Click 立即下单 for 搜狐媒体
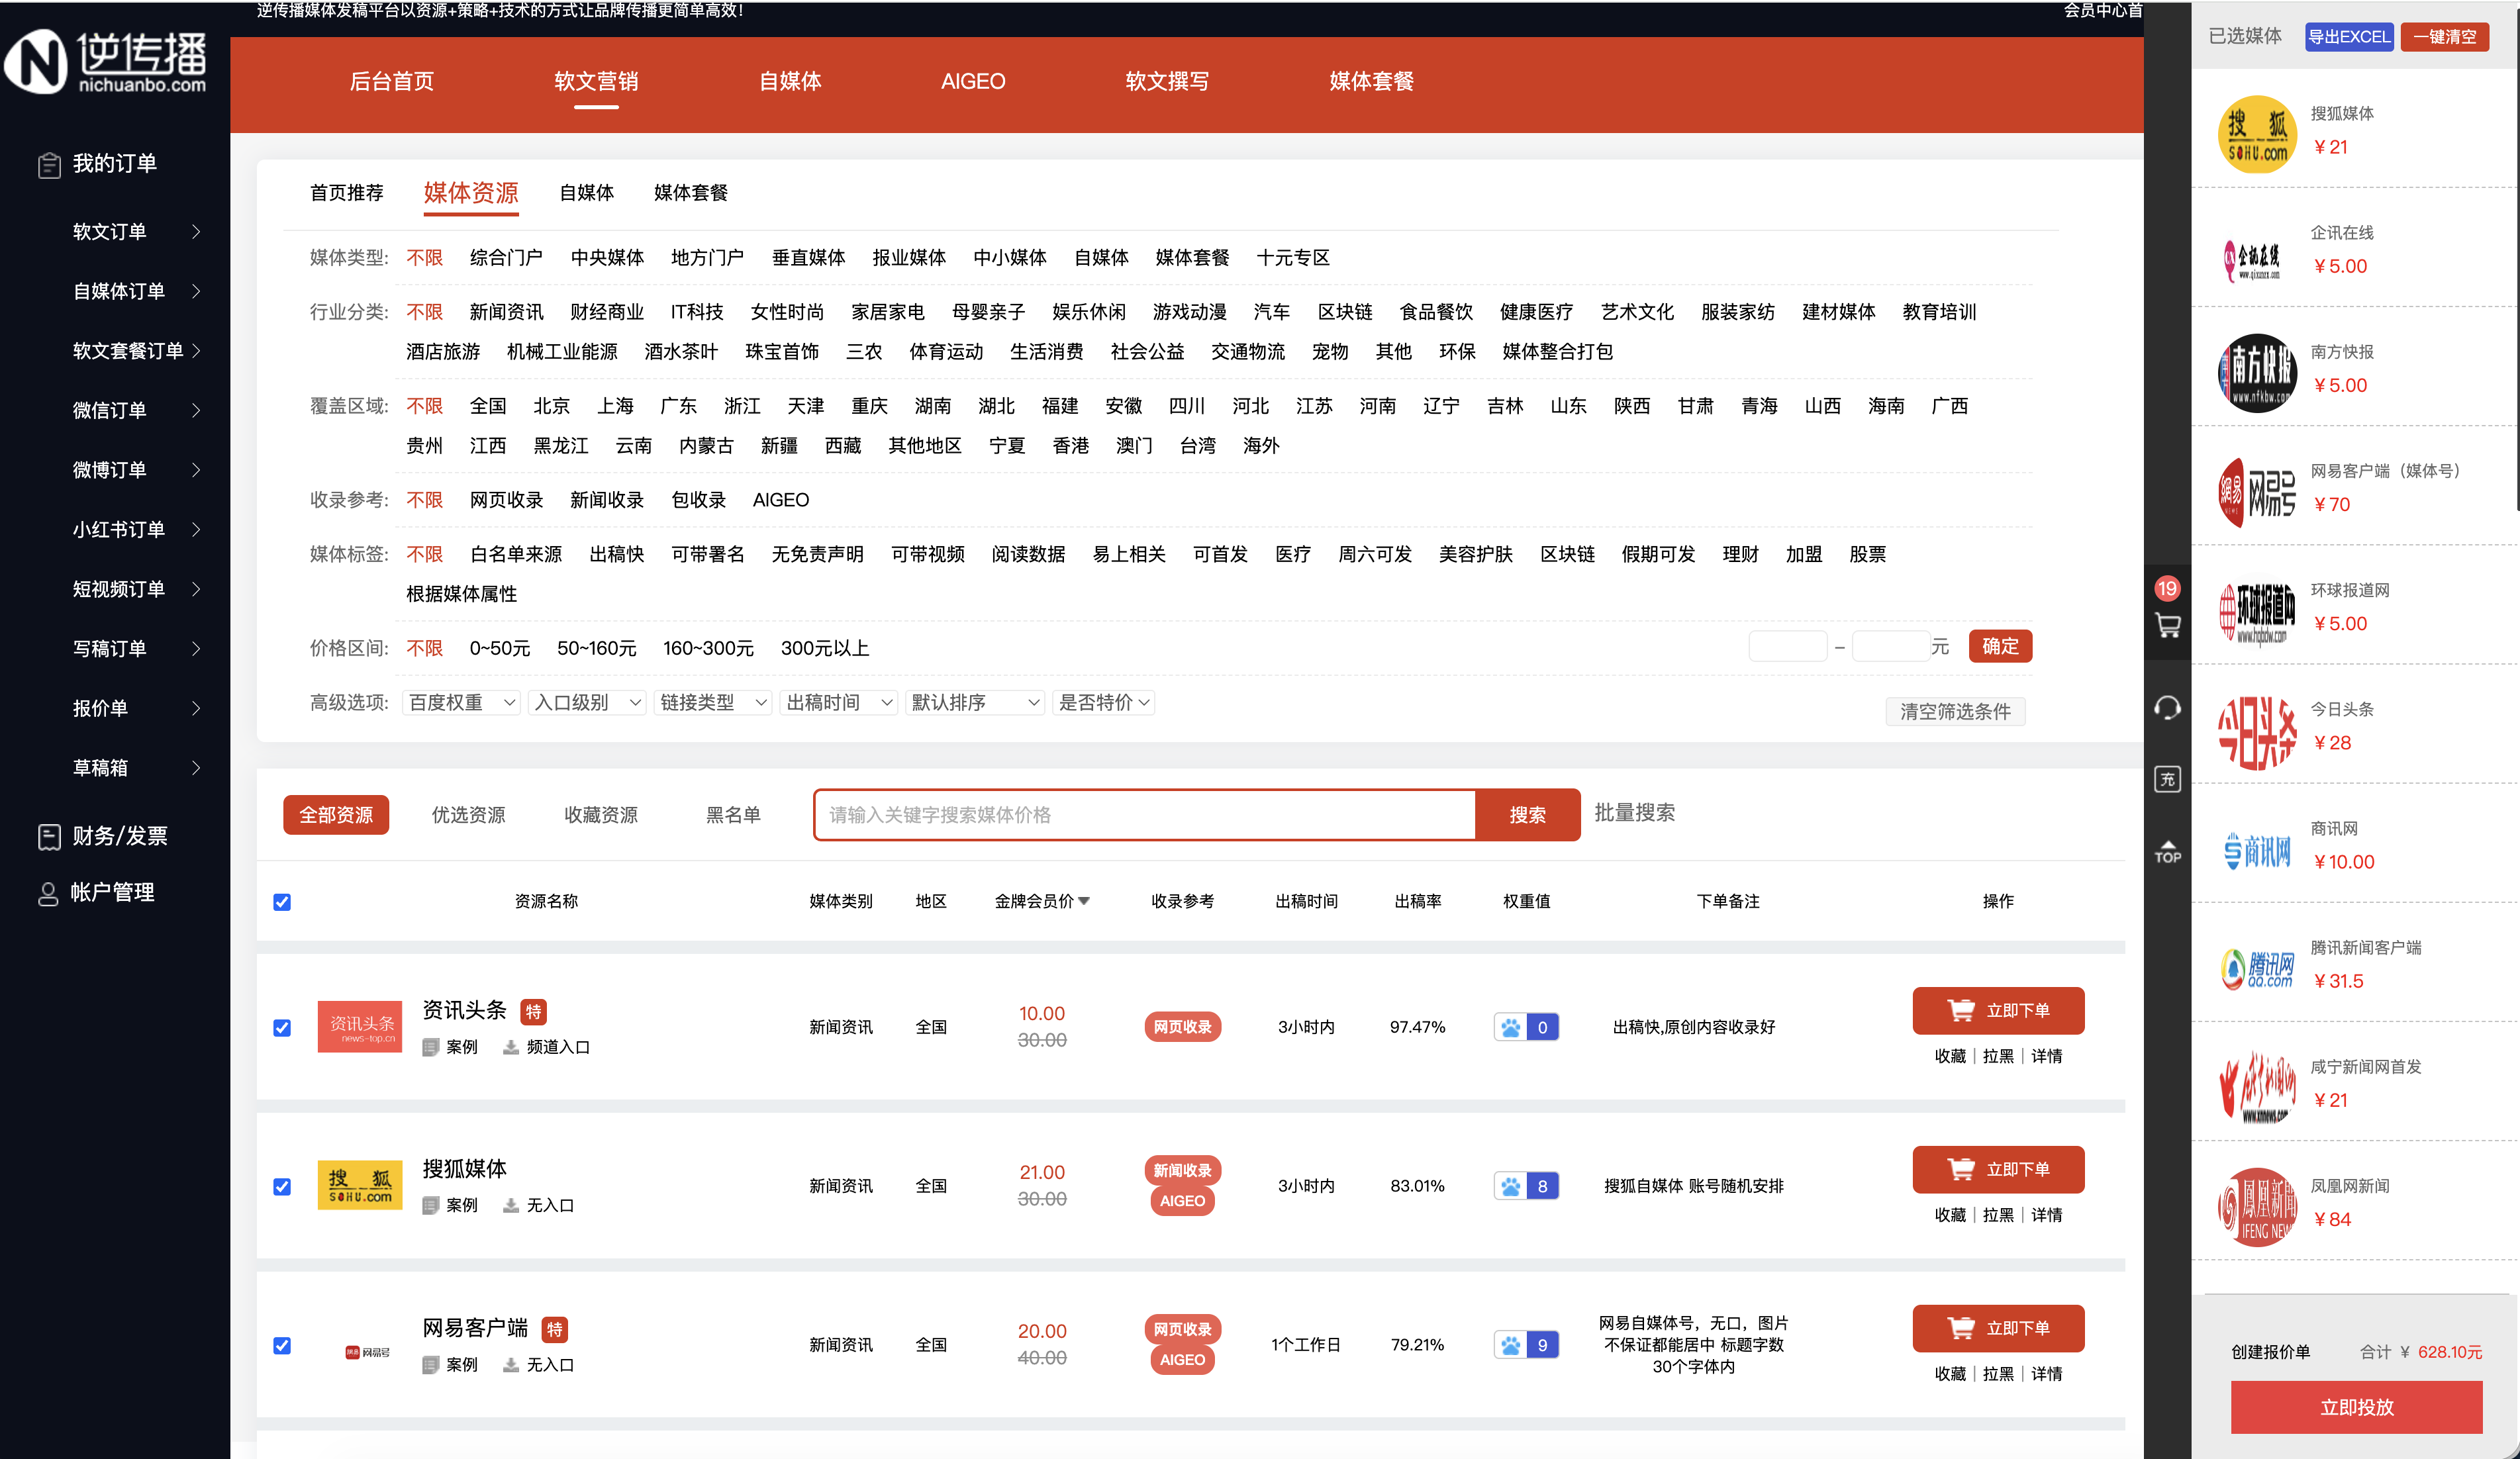The image size is (2520, 1459). pos(1998,1169)
